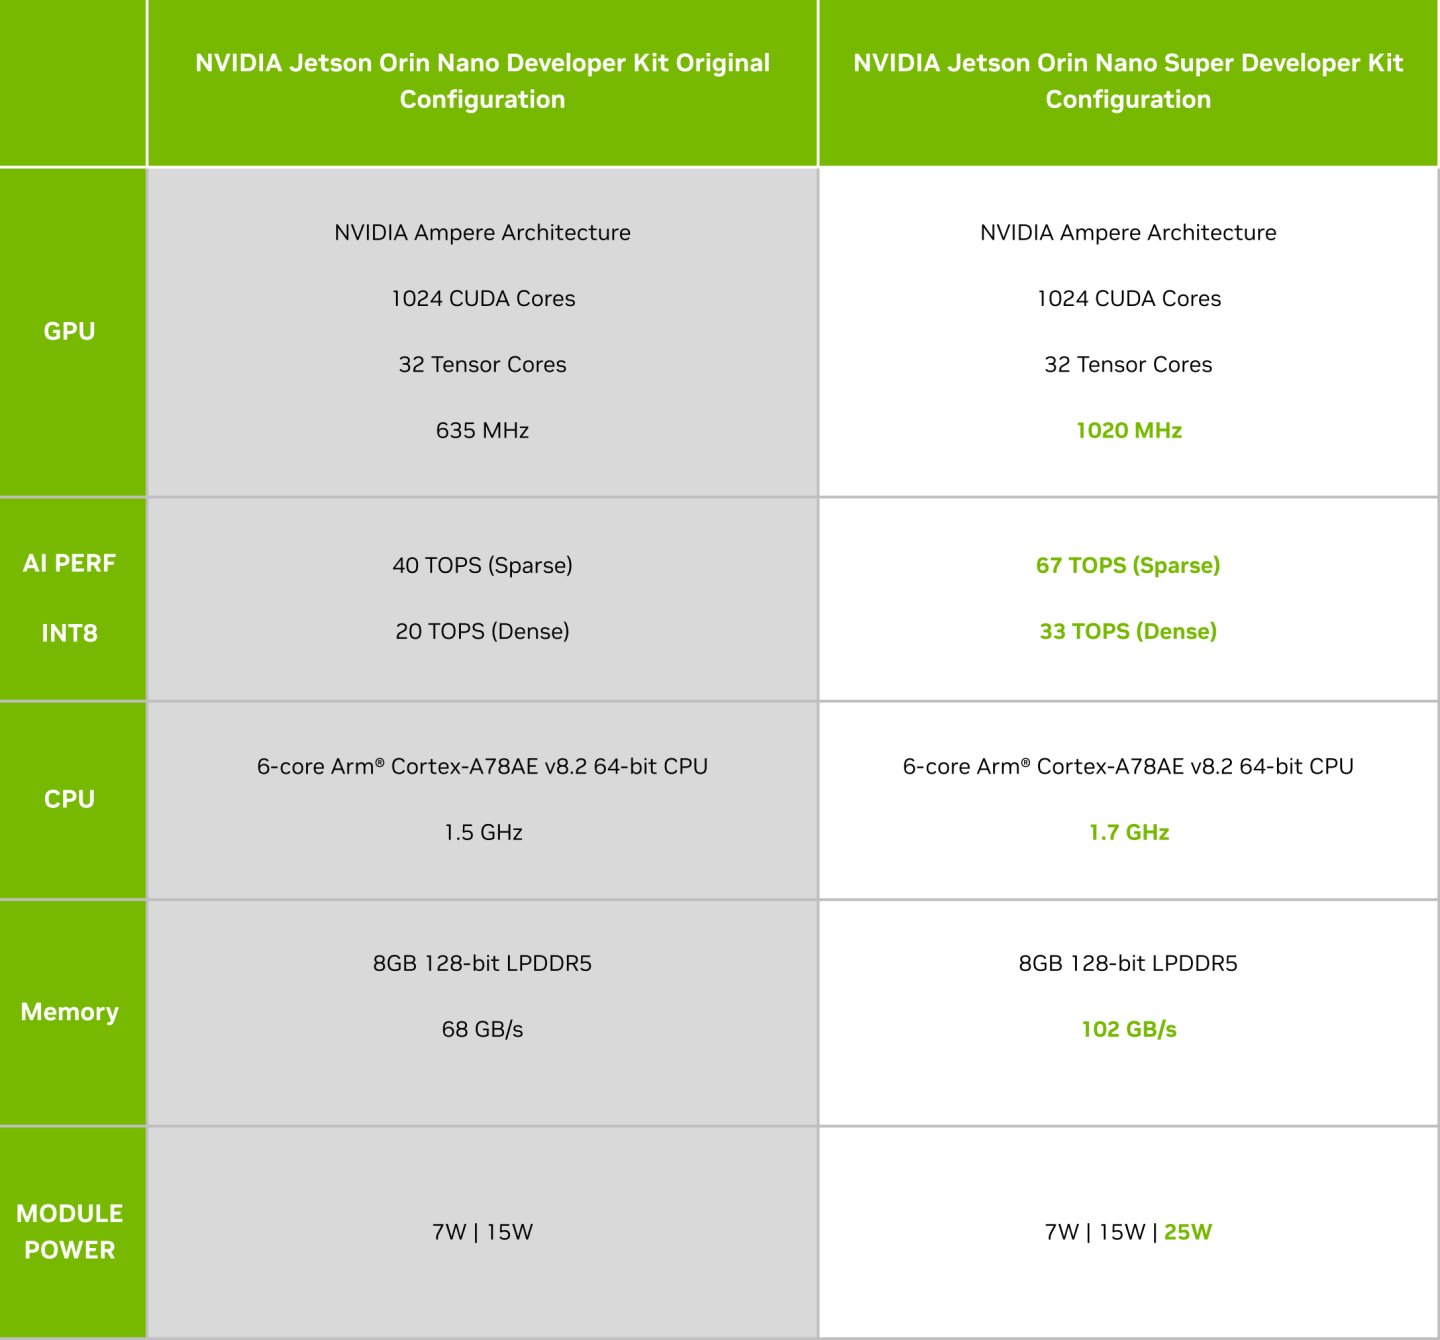1440x1340 pixels.
Task: Select the AI PERF row label
Action: click(x=69, y=563)
